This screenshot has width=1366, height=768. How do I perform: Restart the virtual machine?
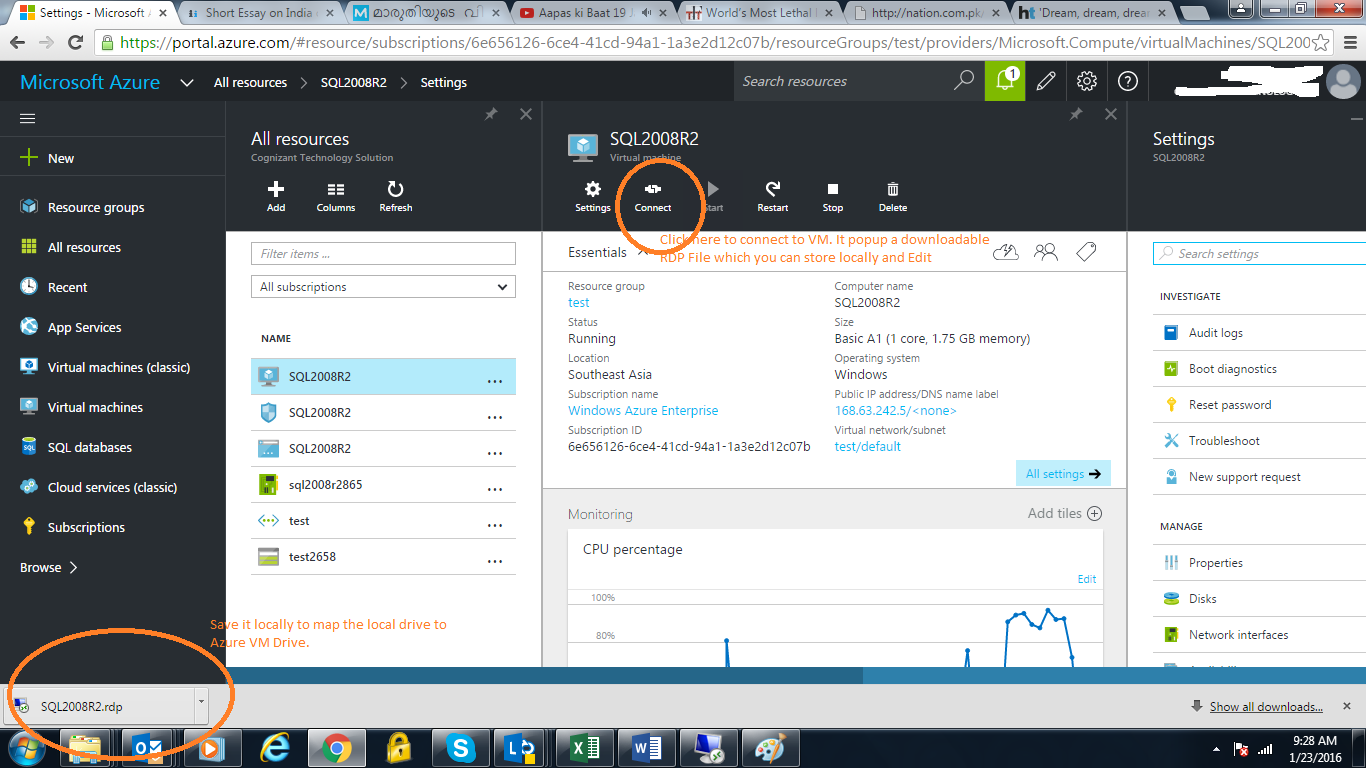click(772, 196)
